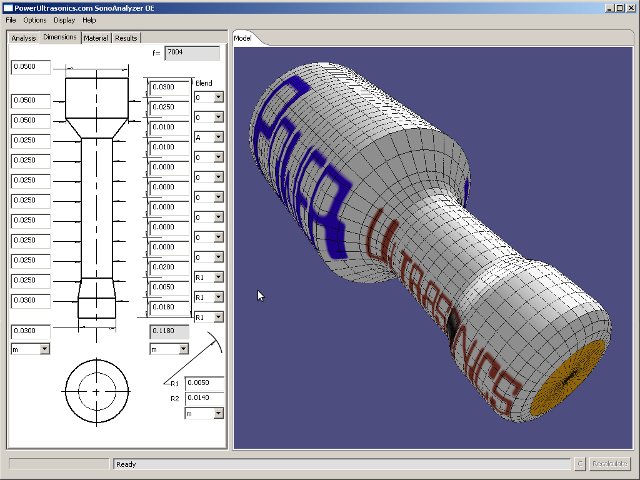
Task: Open the Blend dropdown set to A
Action: (209, 137)
